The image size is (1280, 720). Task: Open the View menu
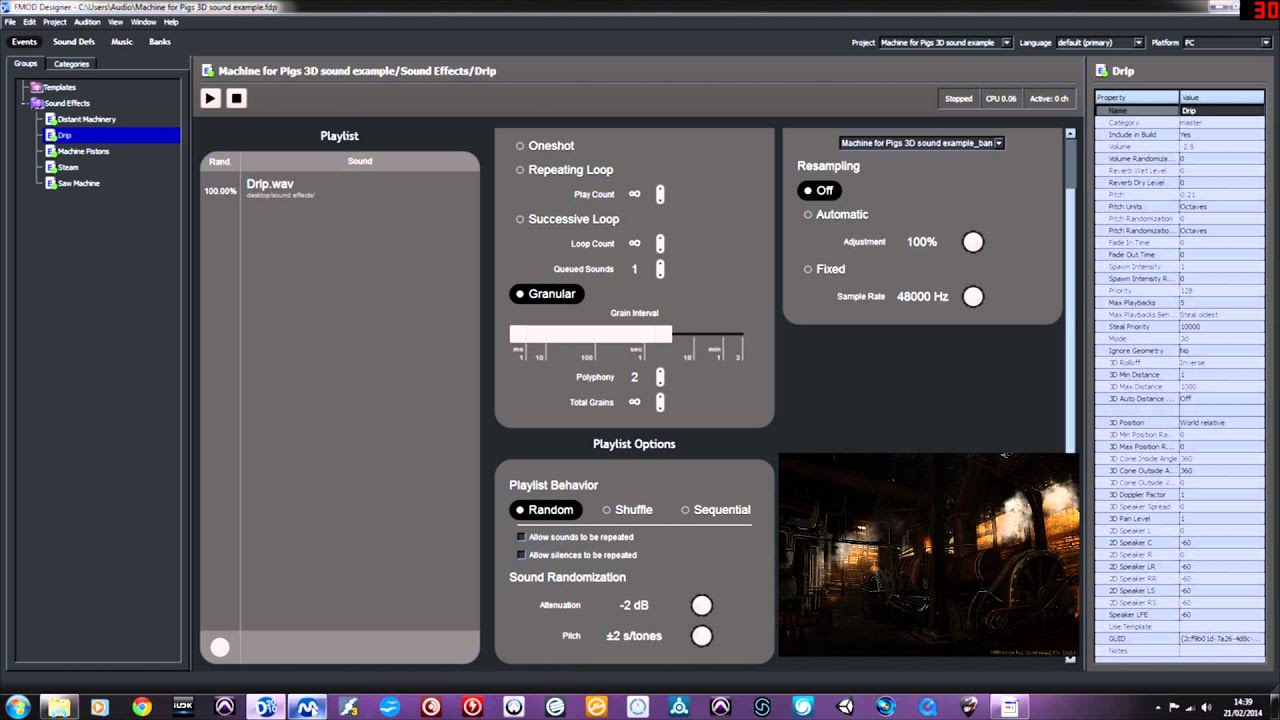pyautogui.click(x=116, y=22)
